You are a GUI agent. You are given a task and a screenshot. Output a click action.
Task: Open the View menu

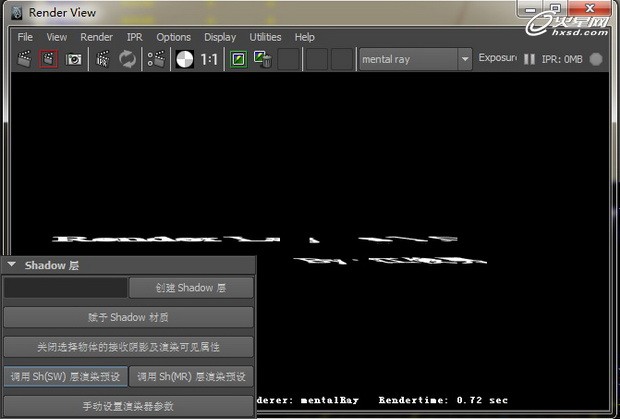57,37
